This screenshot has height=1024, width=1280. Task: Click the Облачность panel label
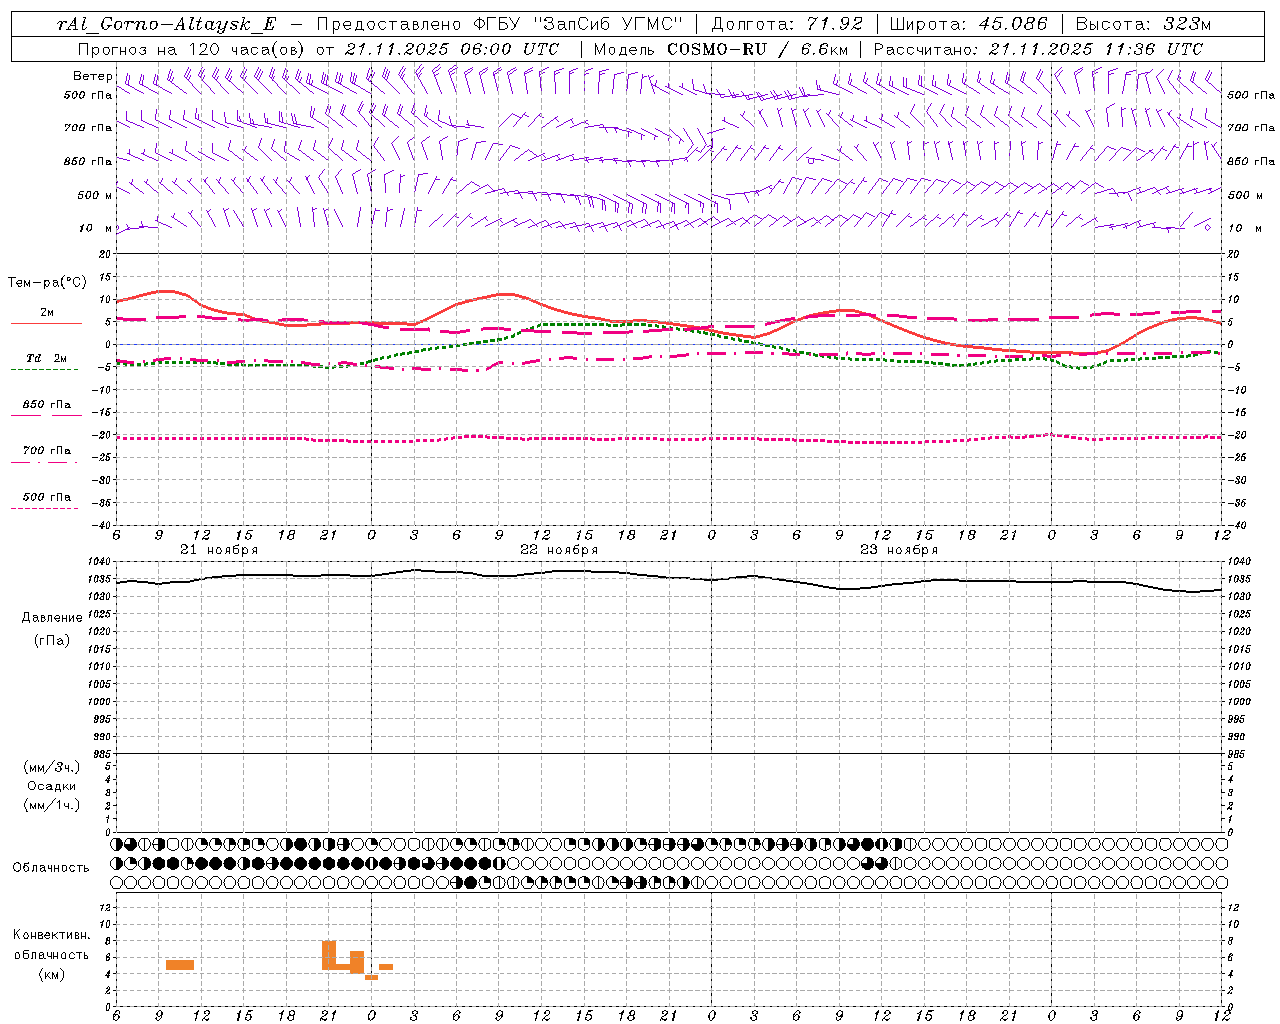pos(50,867)
